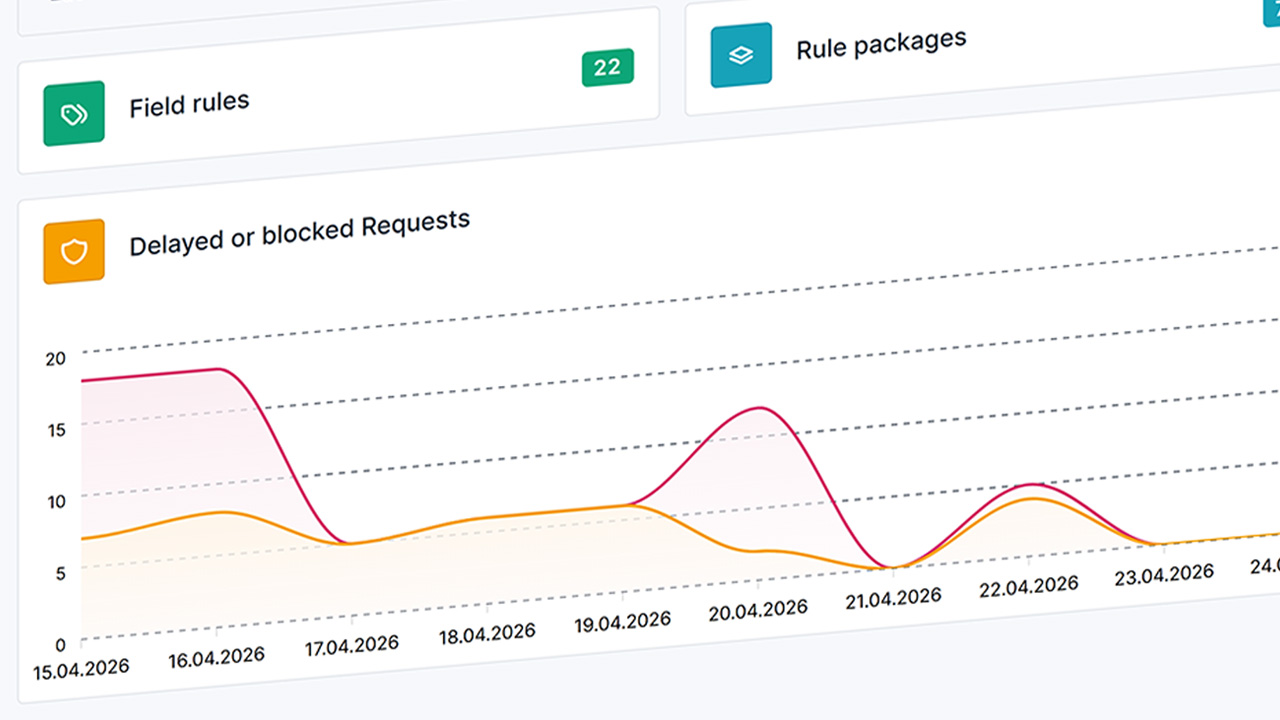This screenshot has height=720, width=1280.
Task: Click the 17.04.2026 axis date label
Action: pyautogui.click(x=352, y=645)
